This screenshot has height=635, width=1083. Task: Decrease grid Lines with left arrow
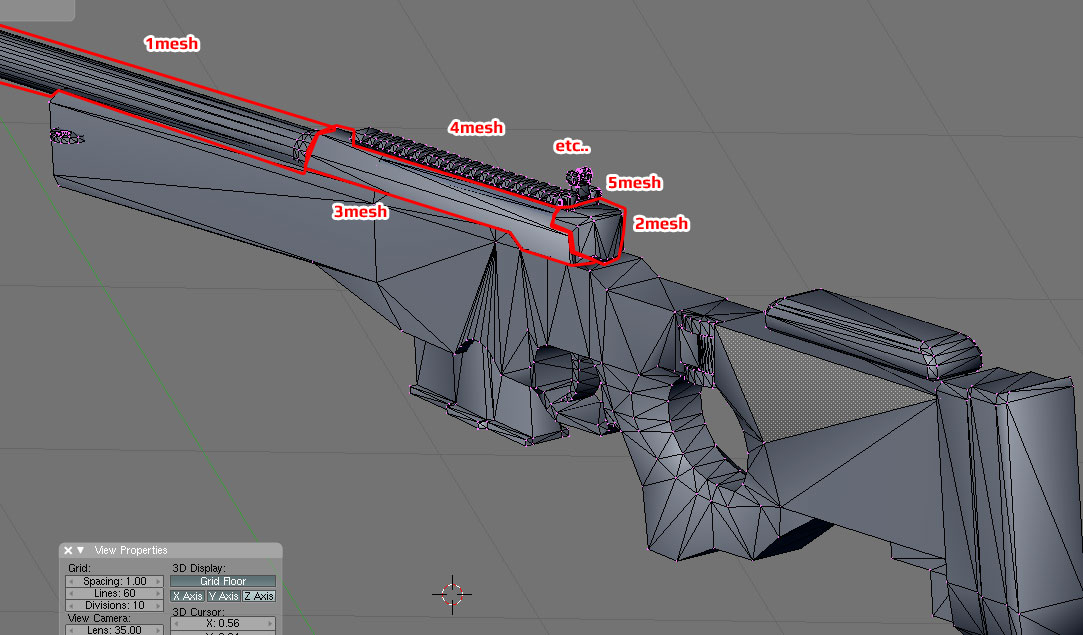point(72,594)
